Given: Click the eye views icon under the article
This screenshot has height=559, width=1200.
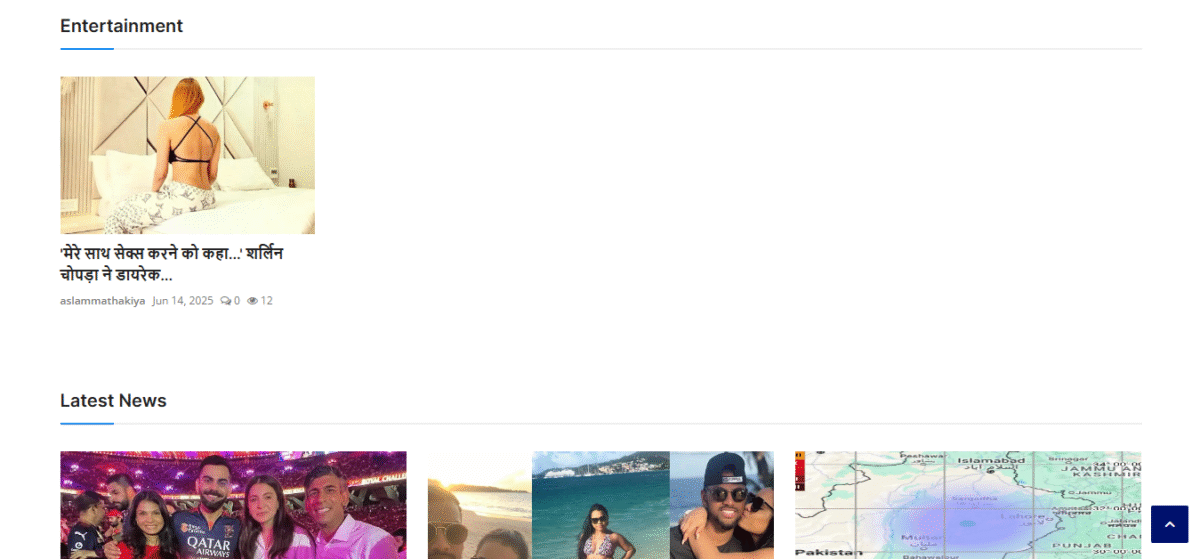Looking at the screenshot, I should (253, 301).
